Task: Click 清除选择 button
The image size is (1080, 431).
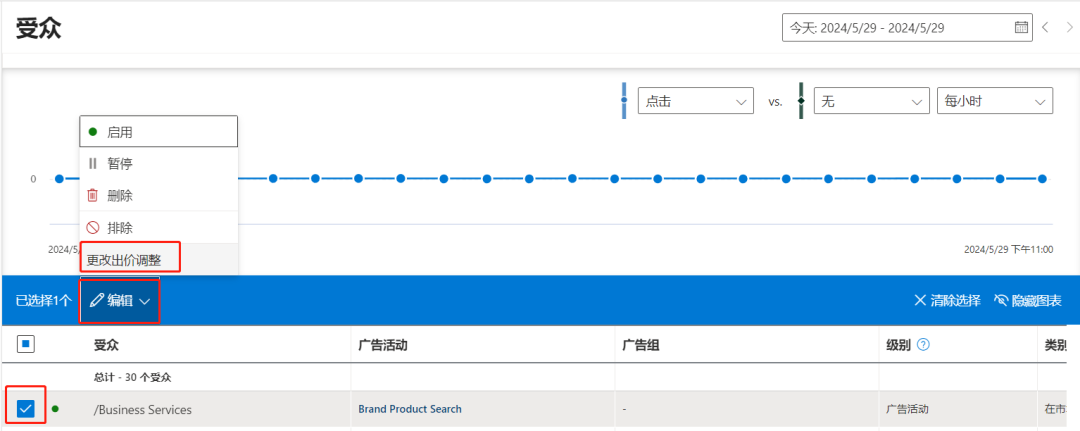Action: [x=947, y=300]
